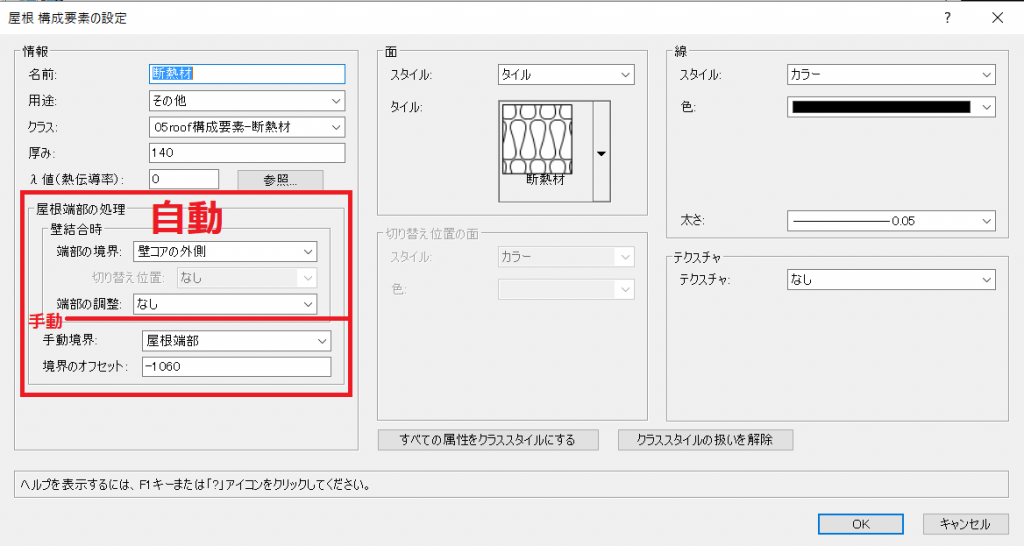The width and height of the screenshot is (1024, 546).
Task: Open tile picker arrow beside 断熱材 thumbnail
Action: click(602, 153)
